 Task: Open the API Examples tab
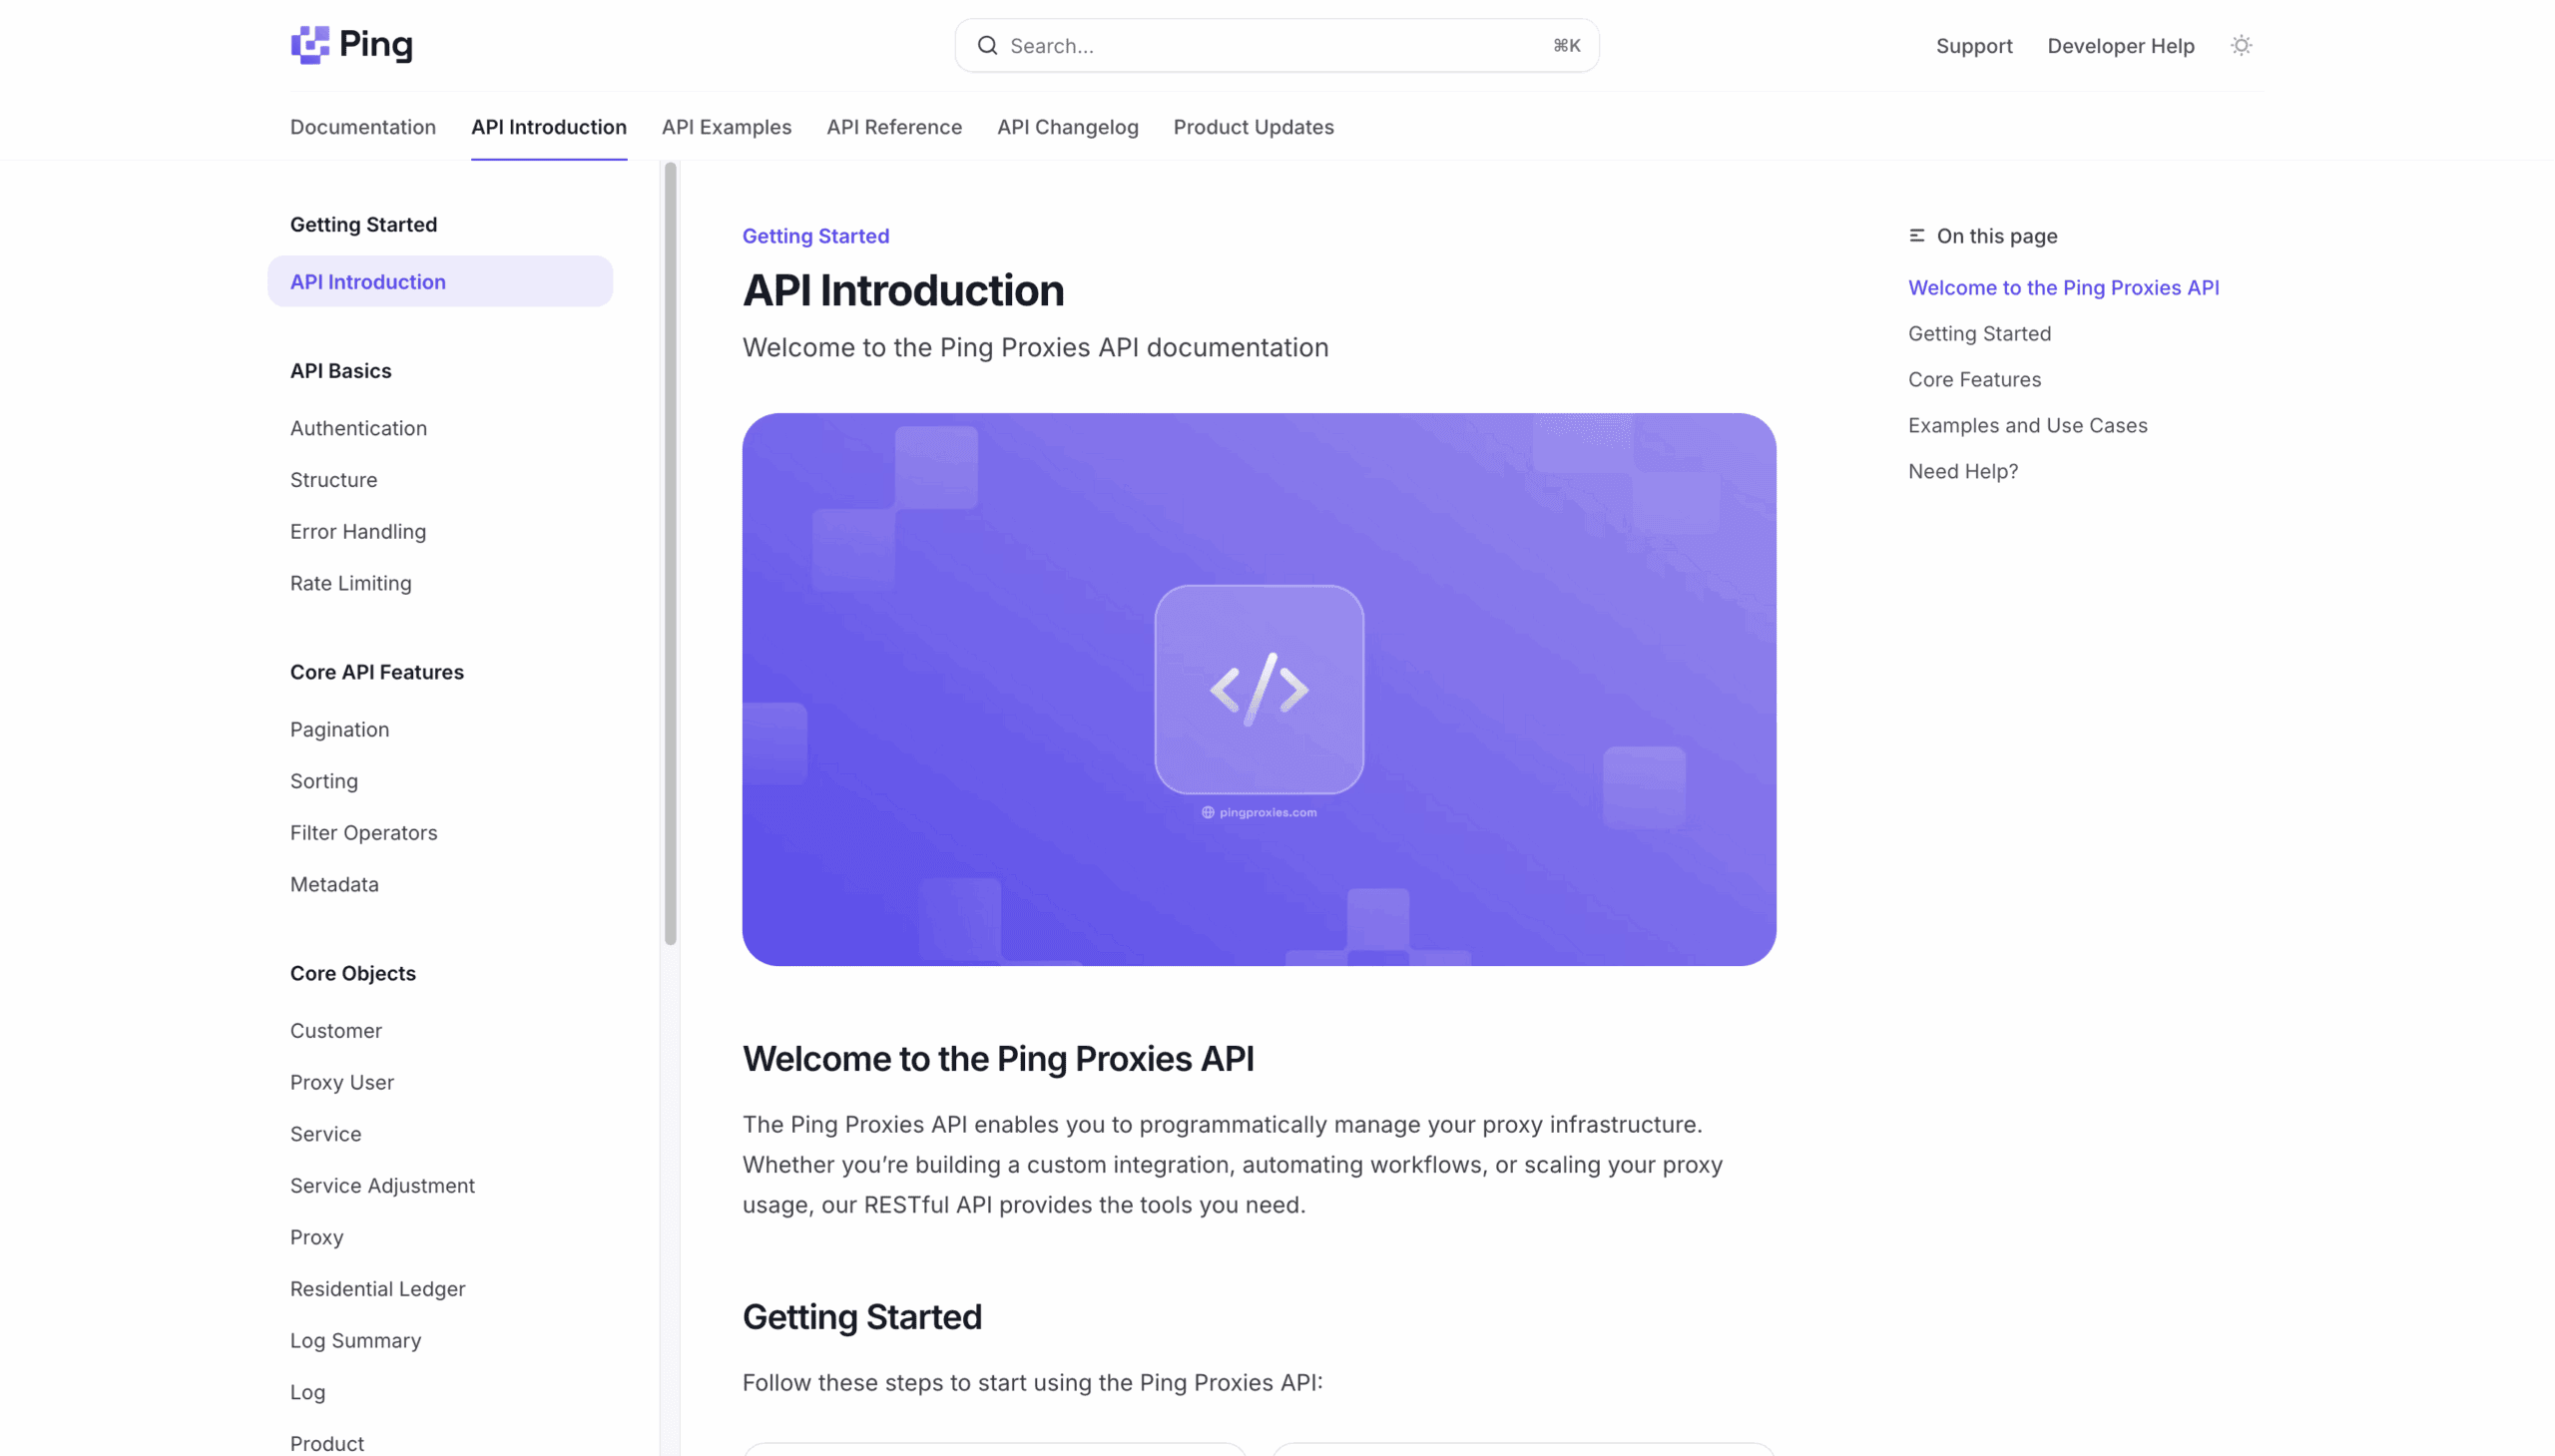(x=726, y=127)
